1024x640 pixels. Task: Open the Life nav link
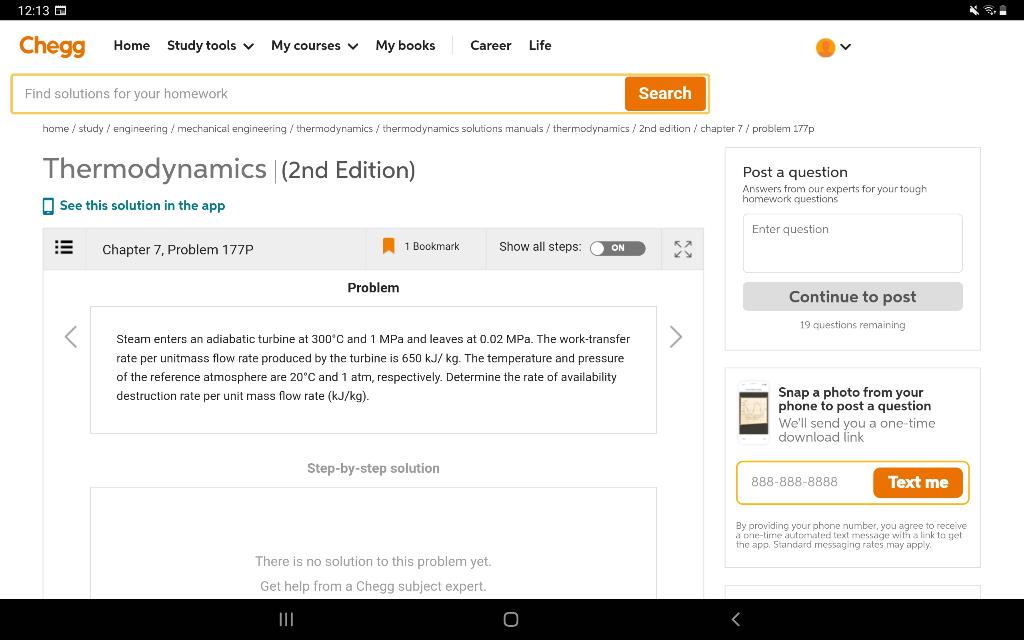click(x=540, y=46)
